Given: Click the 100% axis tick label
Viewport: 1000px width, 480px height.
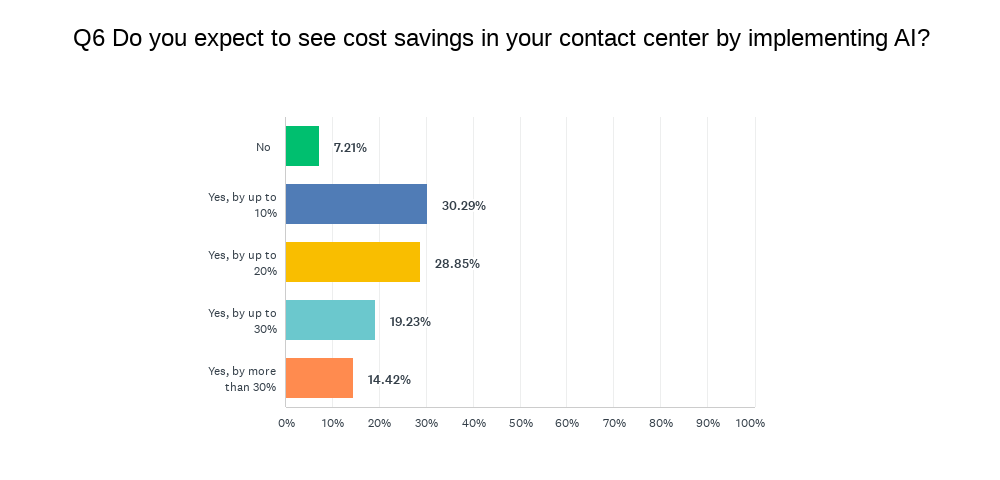Looking at the screenshot, I should [x=750, y=423].
